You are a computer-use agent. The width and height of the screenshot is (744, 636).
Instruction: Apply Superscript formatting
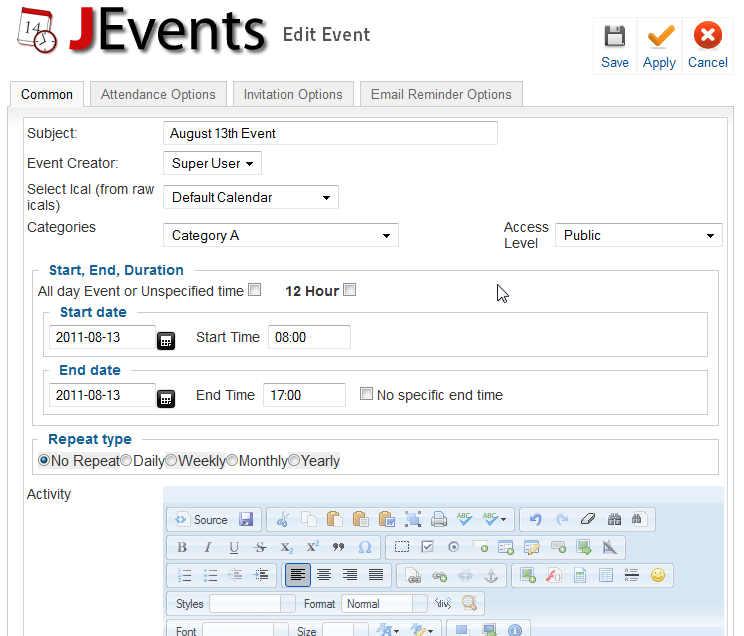(x=312, y=547)
